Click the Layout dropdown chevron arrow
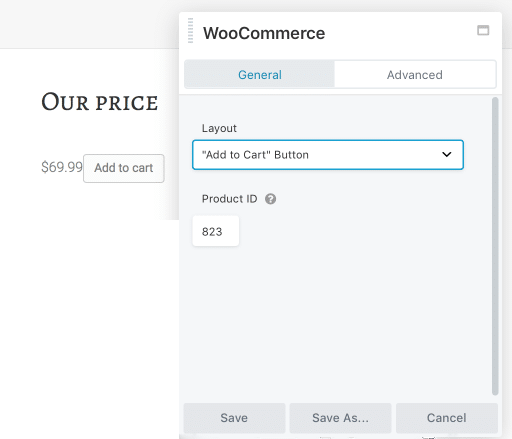 [x=447, y=155]
